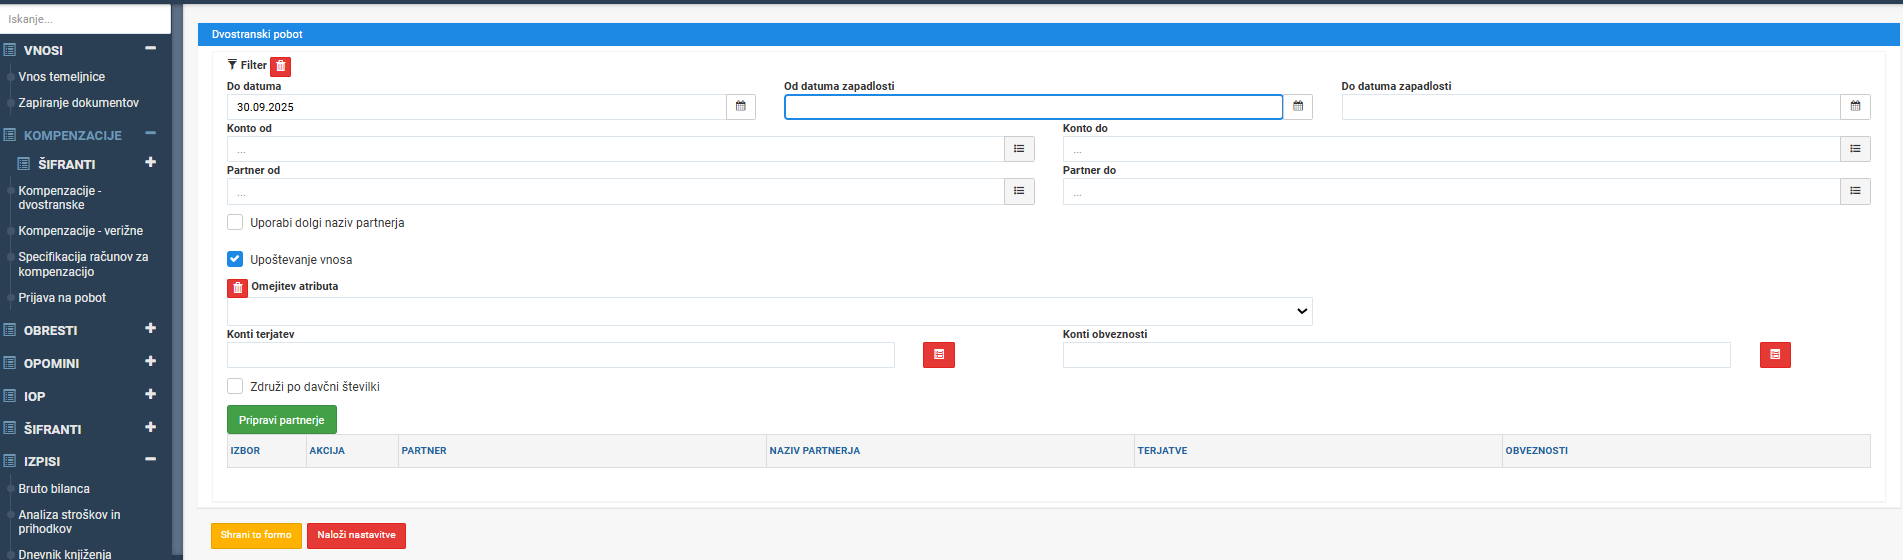The width and height of the screenshot is (1903, 560).
Task: Collapse IZPISI menu section
Action: point(151,459)
